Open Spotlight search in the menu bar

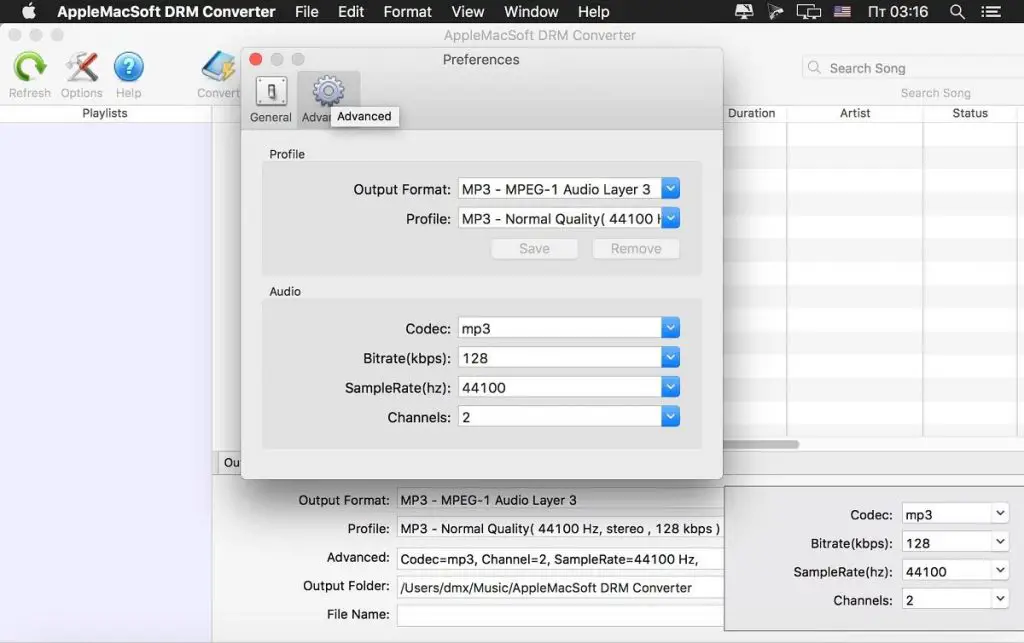956,11
